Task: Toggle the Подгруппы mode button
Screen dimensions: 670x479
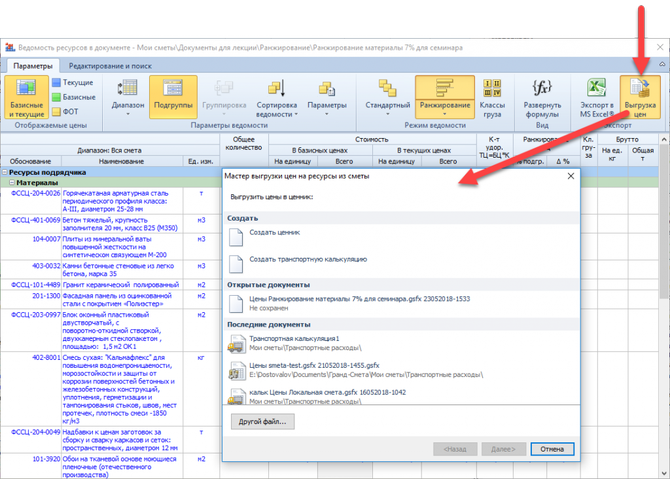Action: click(x=172, y=99)
